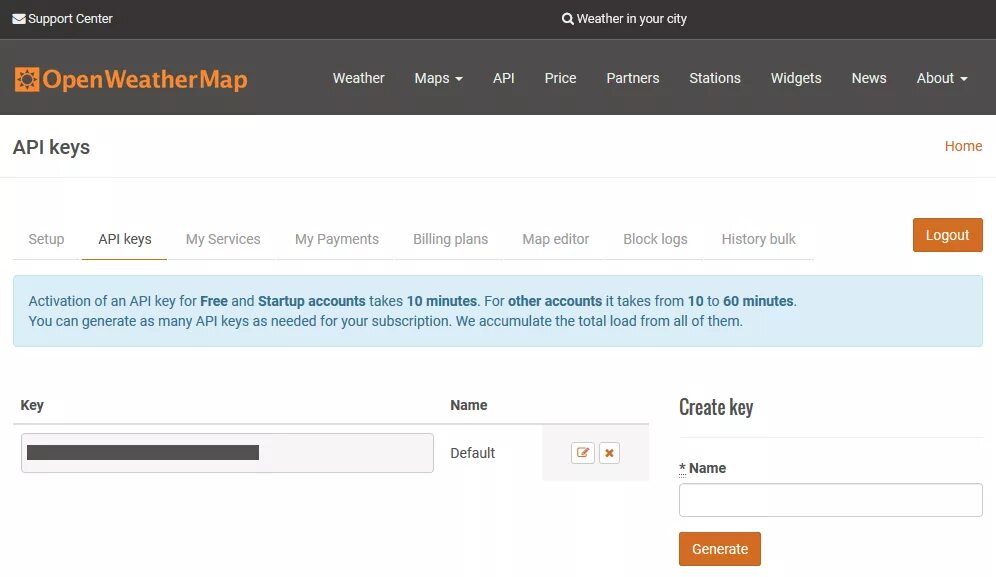The height and width of the screenshot is (577, 996).
Task: Open the Billing plans tab
Action: pos(450,239)
